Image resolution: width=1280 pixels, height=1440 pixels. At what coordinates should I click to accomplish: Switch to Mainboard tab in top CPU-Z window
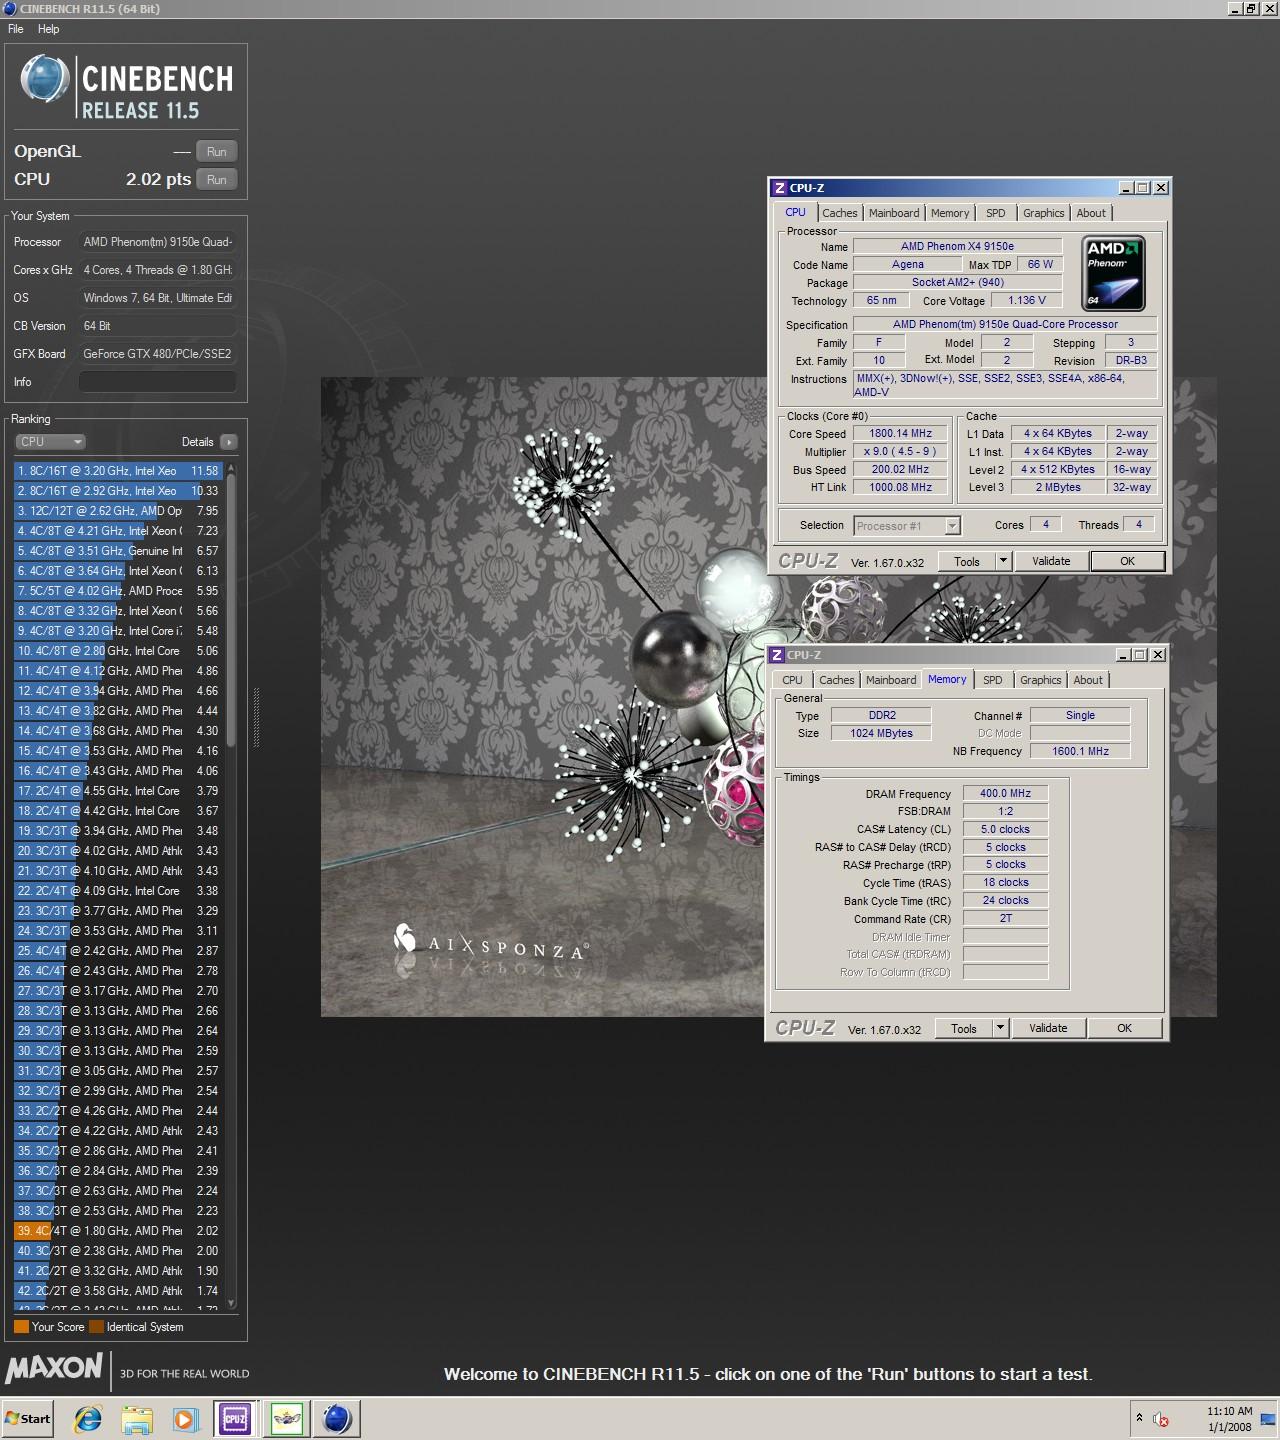point(894,213)
